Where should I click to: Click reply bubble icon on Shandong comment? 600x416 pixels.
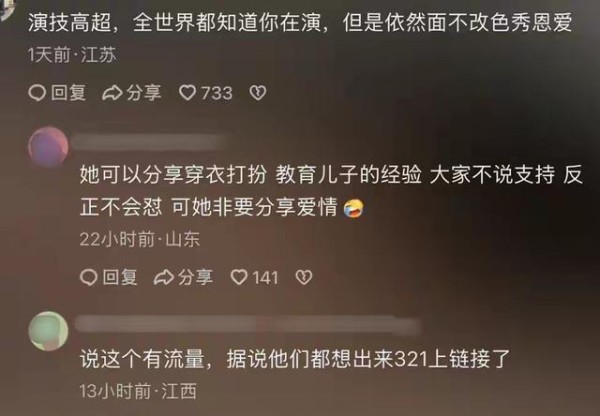[88, 277]
